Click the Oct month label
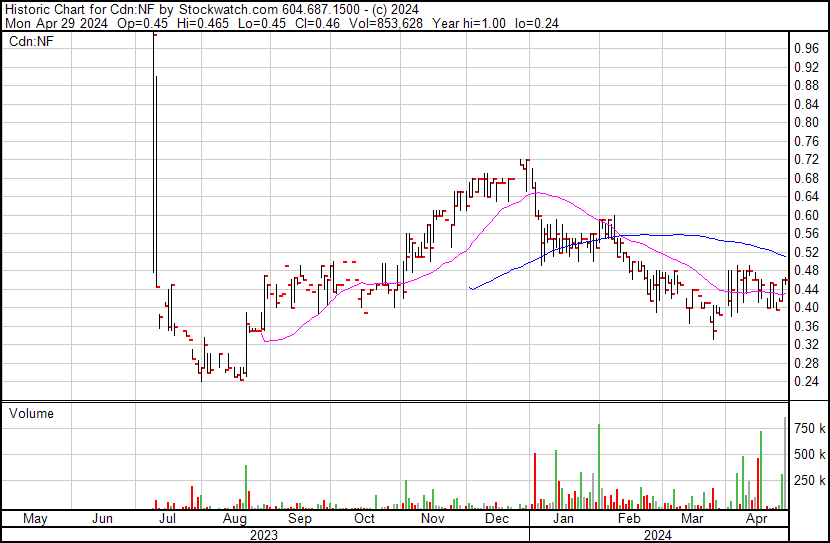 364,518
